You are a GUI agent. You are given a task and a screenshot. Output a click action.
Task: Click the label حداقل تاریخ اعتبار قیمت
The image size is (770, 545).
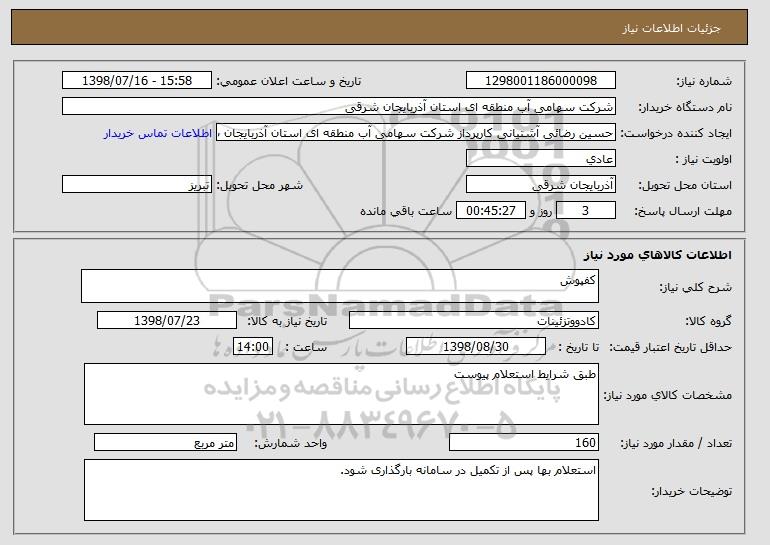671,348
